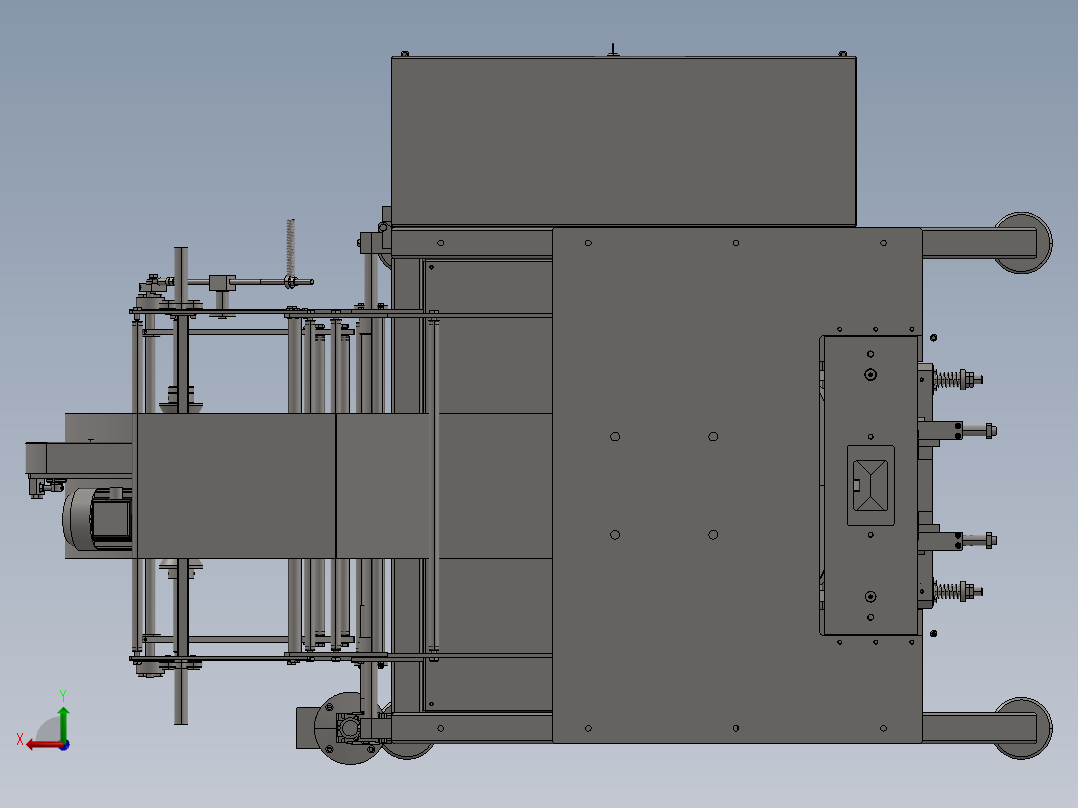Select the lowermost spring-loaded bolt on the right edge
This screenshot has width=1078, height=808.
point(958,591)
